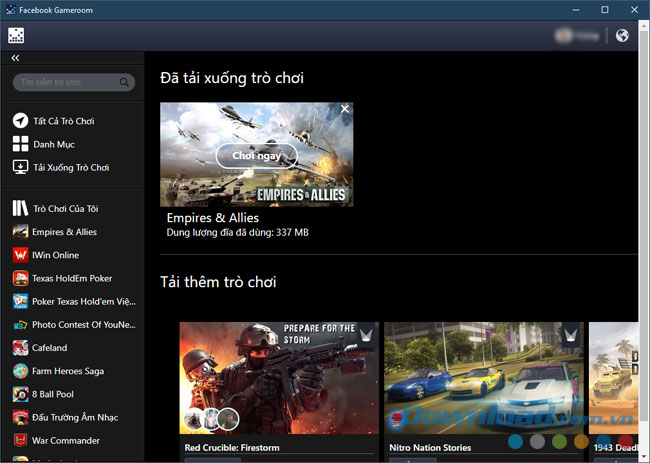
Task: Open Danh Mục categories
Action: coord(53,144)
